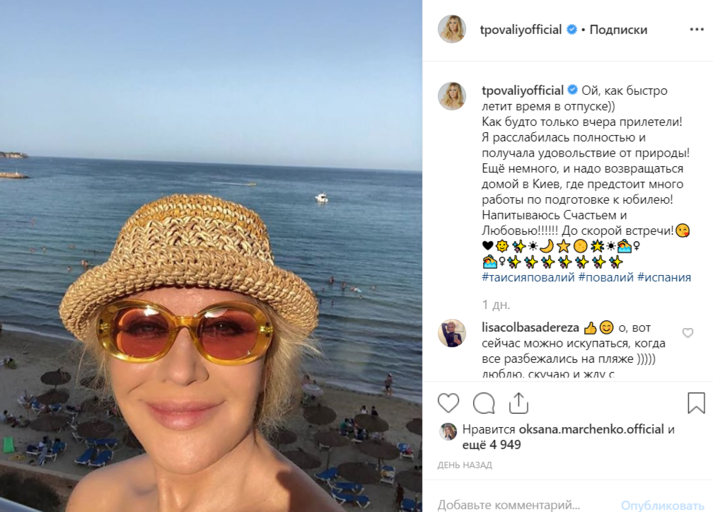Image resolution: width=713 pixels, height=512 pixels.
Task: Open the #испания hashtag
Action: [x=666, y=276]
